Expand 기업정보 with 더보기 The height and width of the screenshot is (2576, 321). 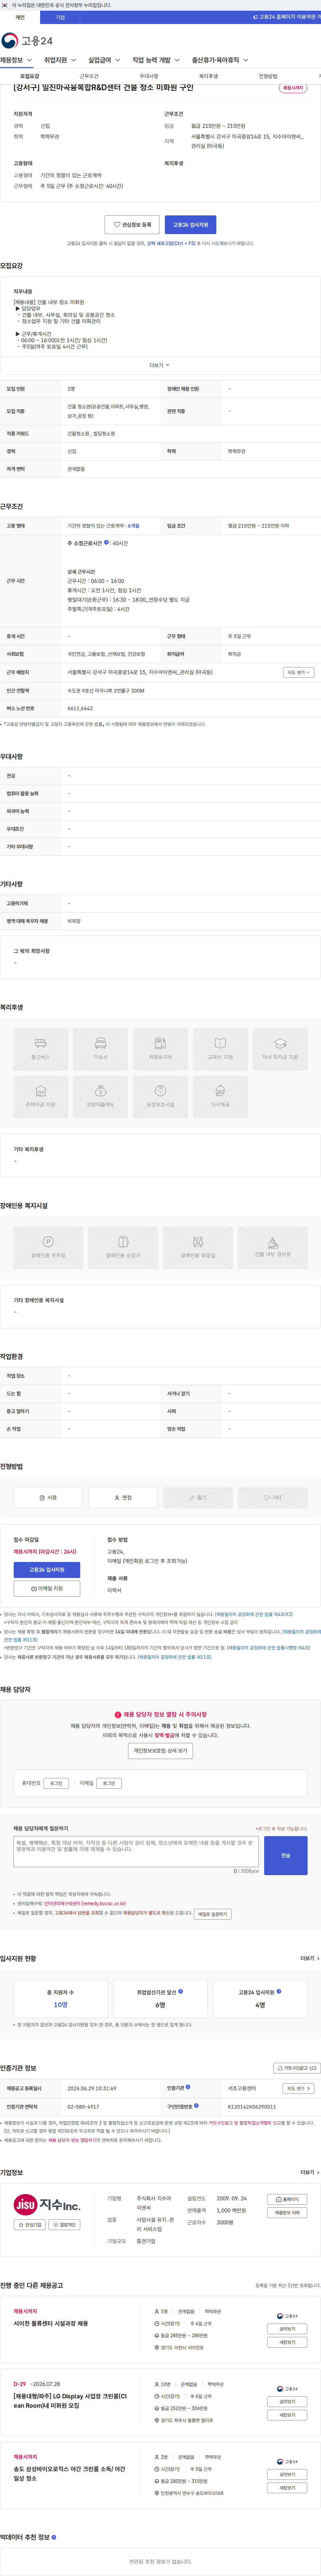310,2172
